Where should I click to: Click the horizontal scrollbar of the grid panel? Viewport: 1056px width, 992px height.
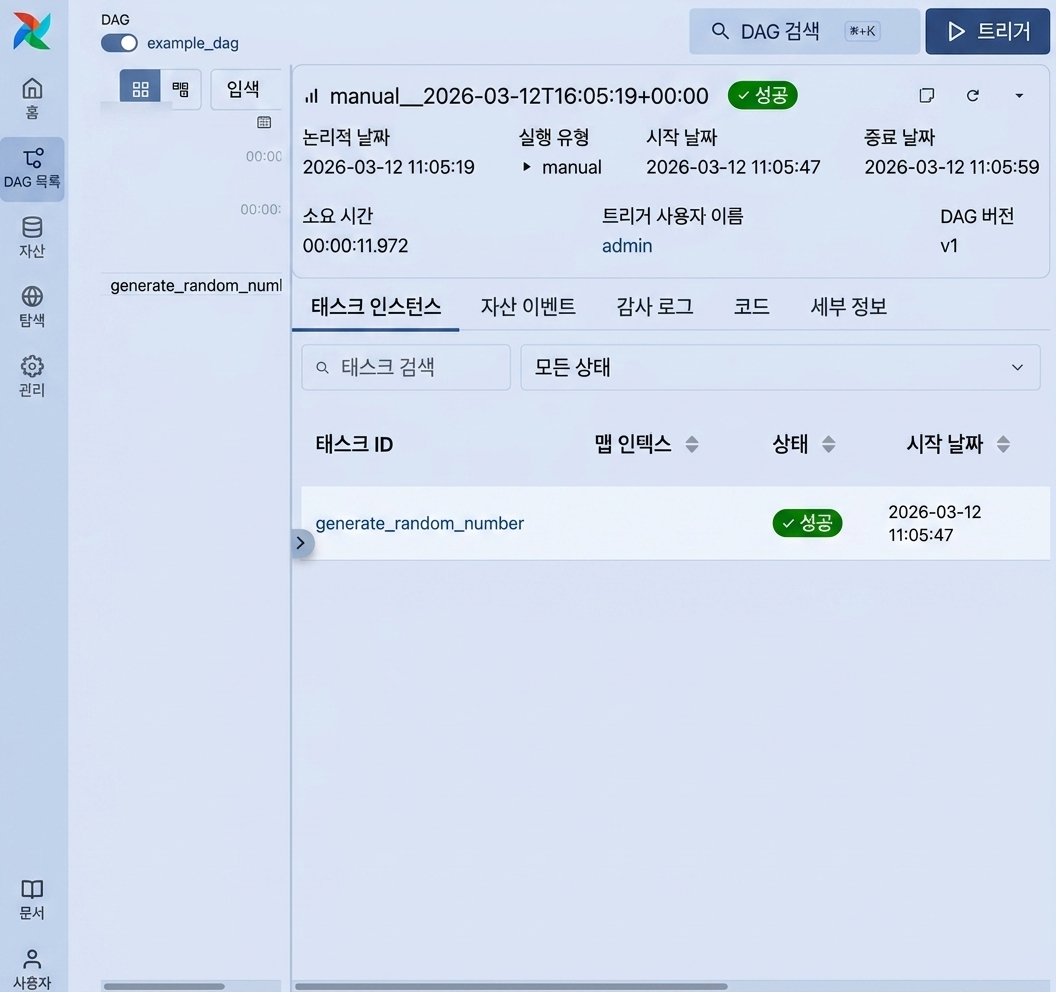point(164,986)
